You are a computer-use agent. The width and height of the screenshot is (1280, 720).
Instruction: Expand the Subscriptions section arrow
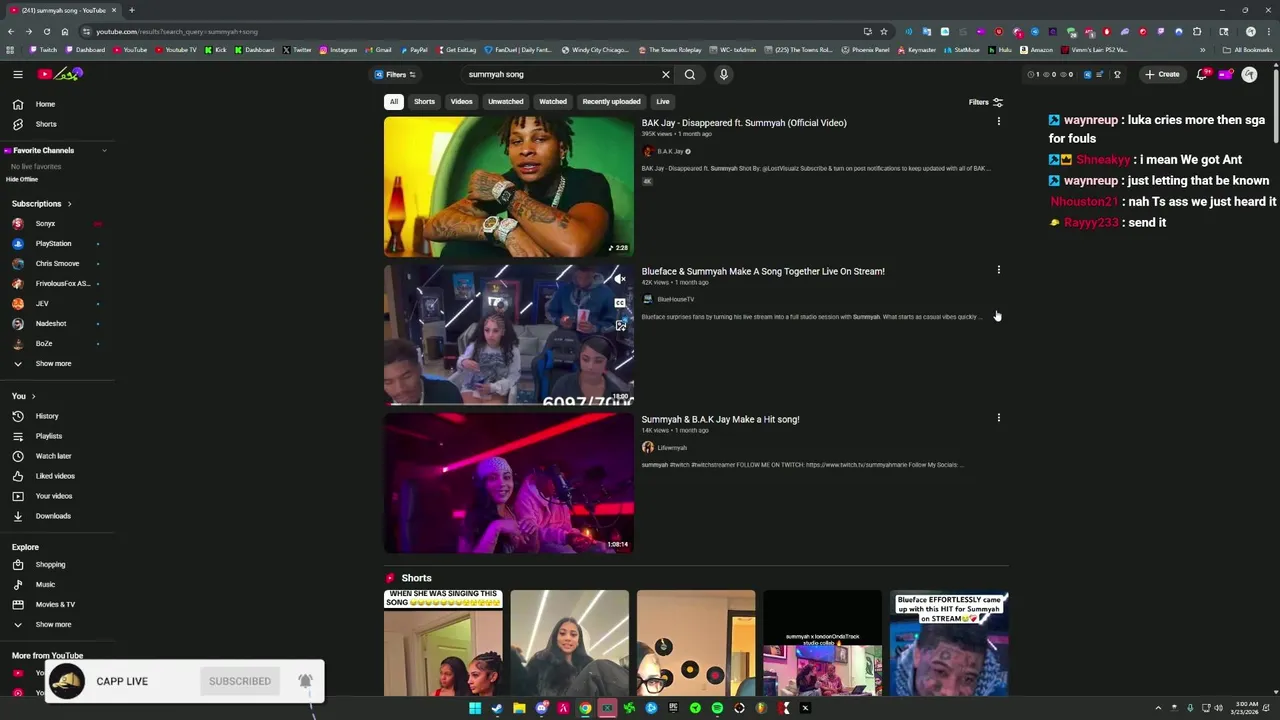click(69, 204)
